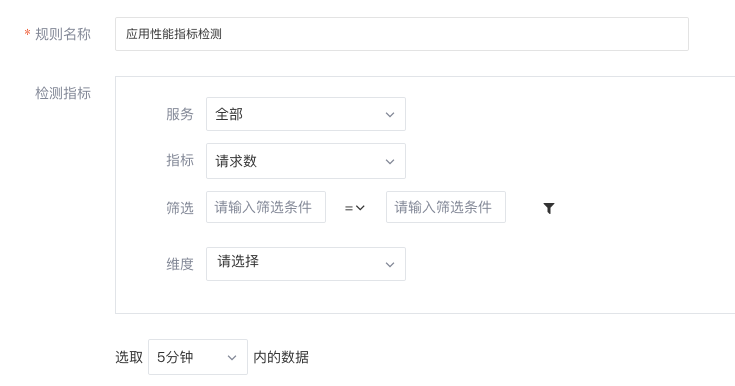
Task: Click the 筛选 row label
Action: coord(180,208)
